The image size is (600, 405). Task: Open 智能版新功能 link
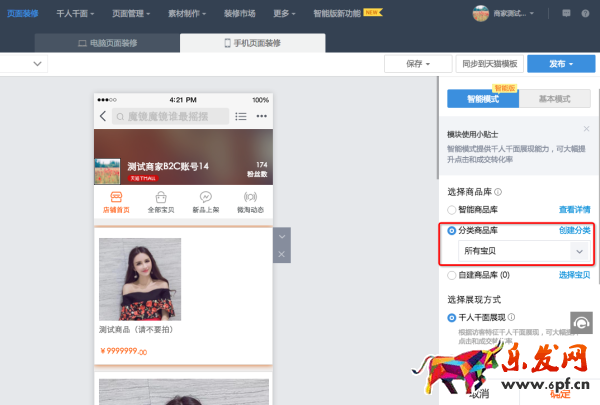[x=337, y=14]
